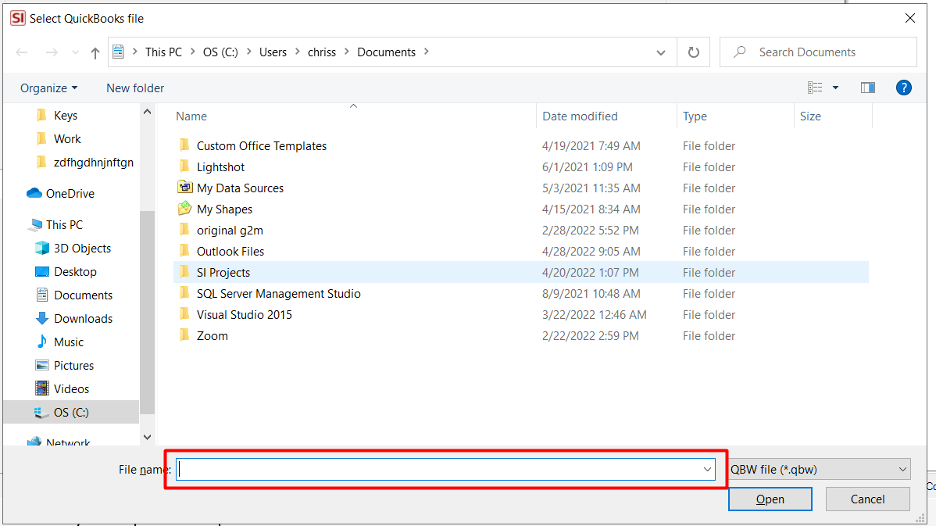Select the Custom Office Templates folder
Screen dimensions: 936x526
(261, 146)
